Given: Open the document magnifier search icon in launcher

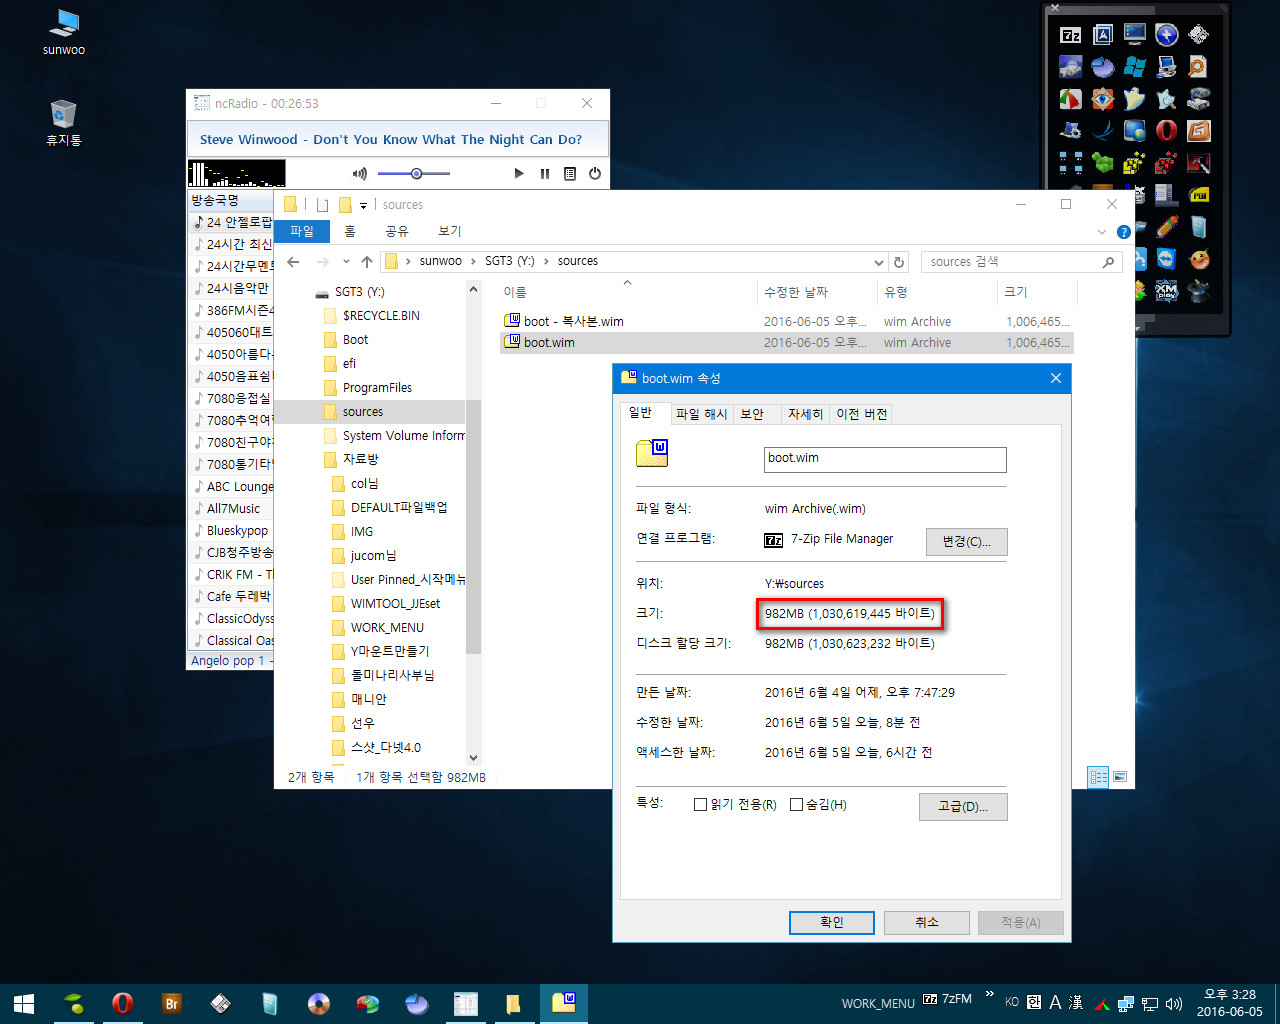Looking at the screenshot, I should (1197, 67).
